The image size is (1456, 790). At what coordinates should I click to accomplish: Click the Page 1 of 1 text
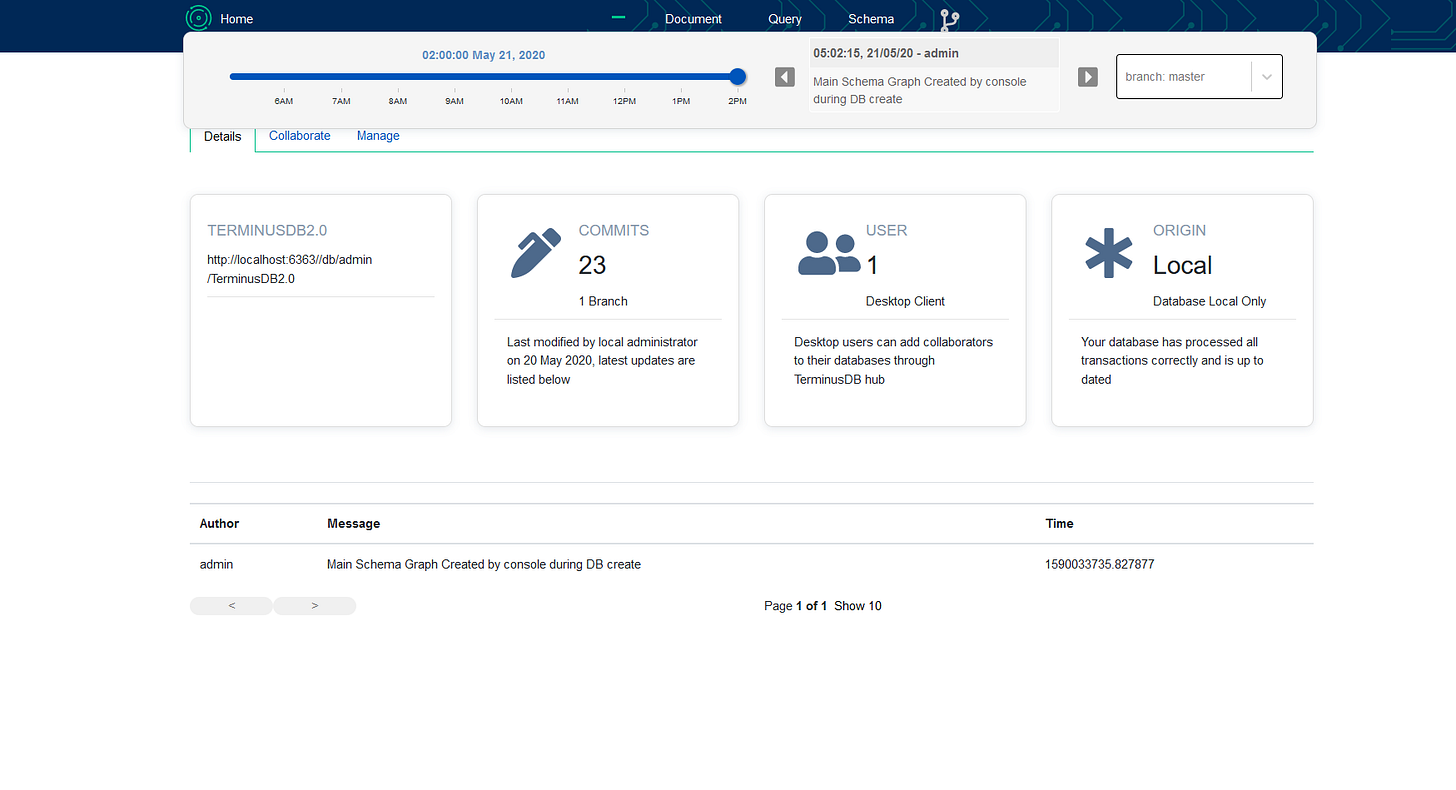coord(795,606)
